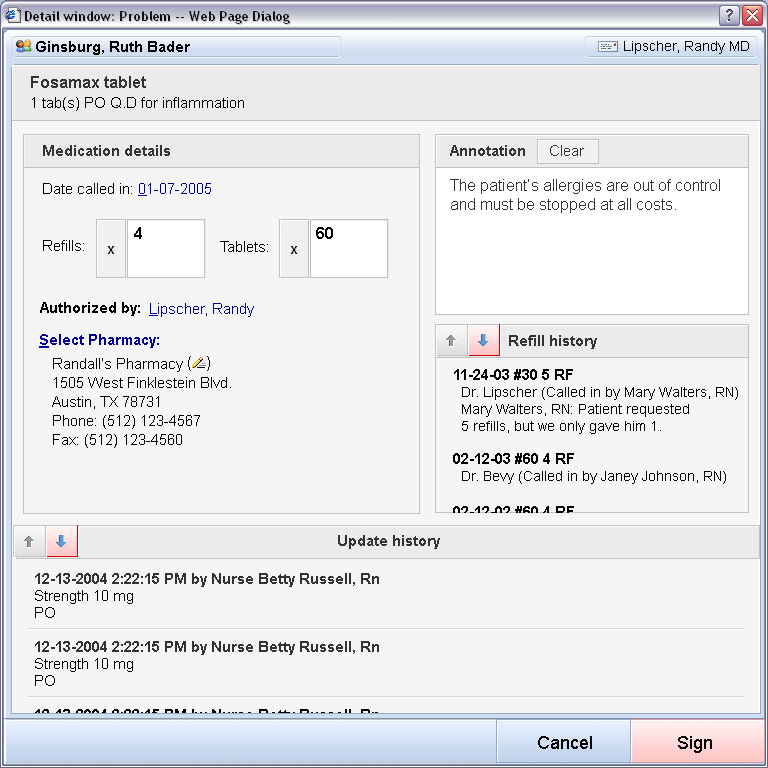This screenshot has width=768, height=768.
Task: Click into the Refills quantity field
Action: click(x=166, y=249)
